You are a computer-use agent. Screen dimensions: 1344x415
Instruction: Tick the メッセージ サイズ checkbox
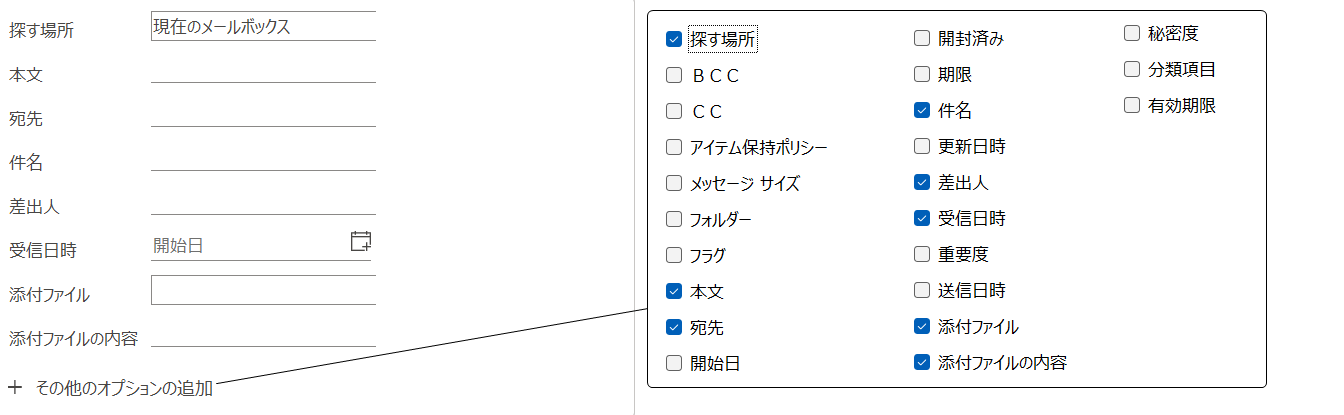click(674, 183)
